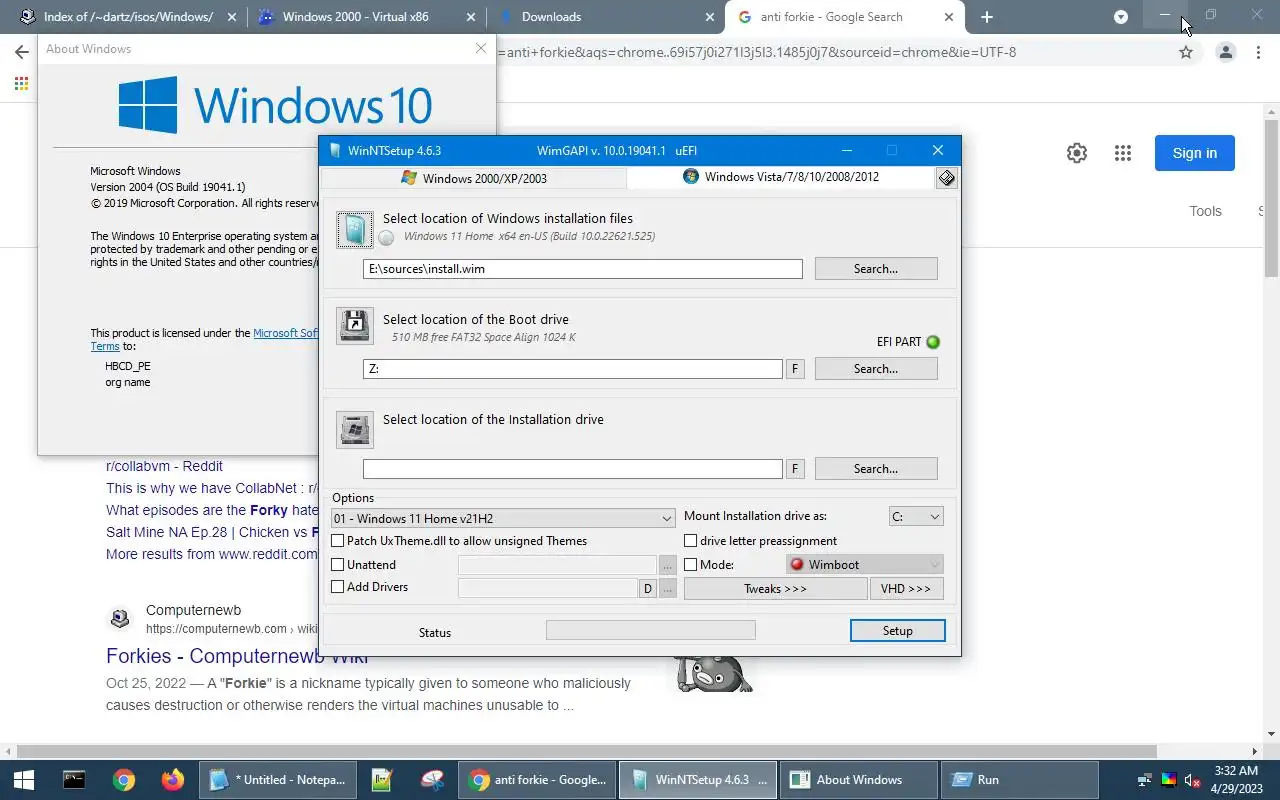
Task: Bookmark this page with the star icon
Action: pos(1186,52)
